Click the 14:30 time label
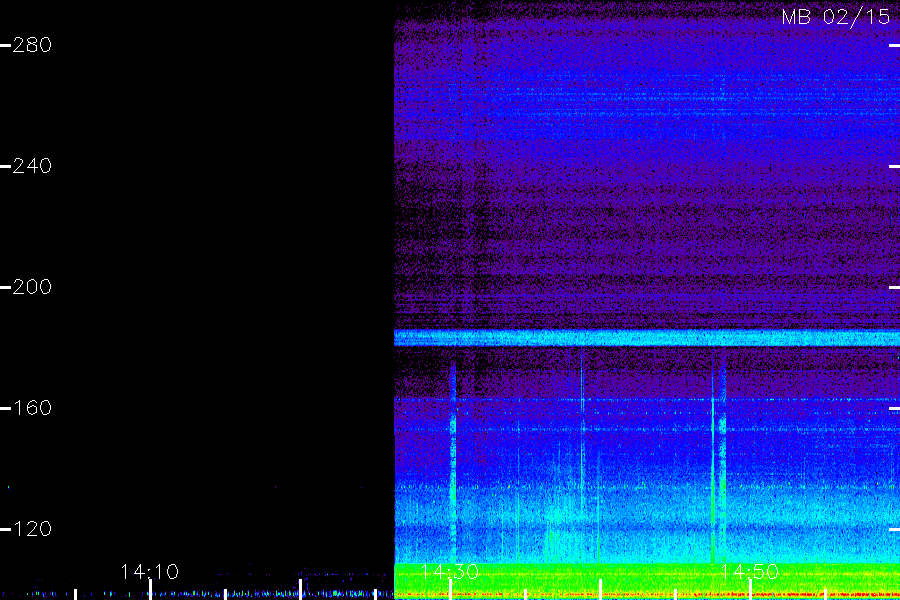 450,572
